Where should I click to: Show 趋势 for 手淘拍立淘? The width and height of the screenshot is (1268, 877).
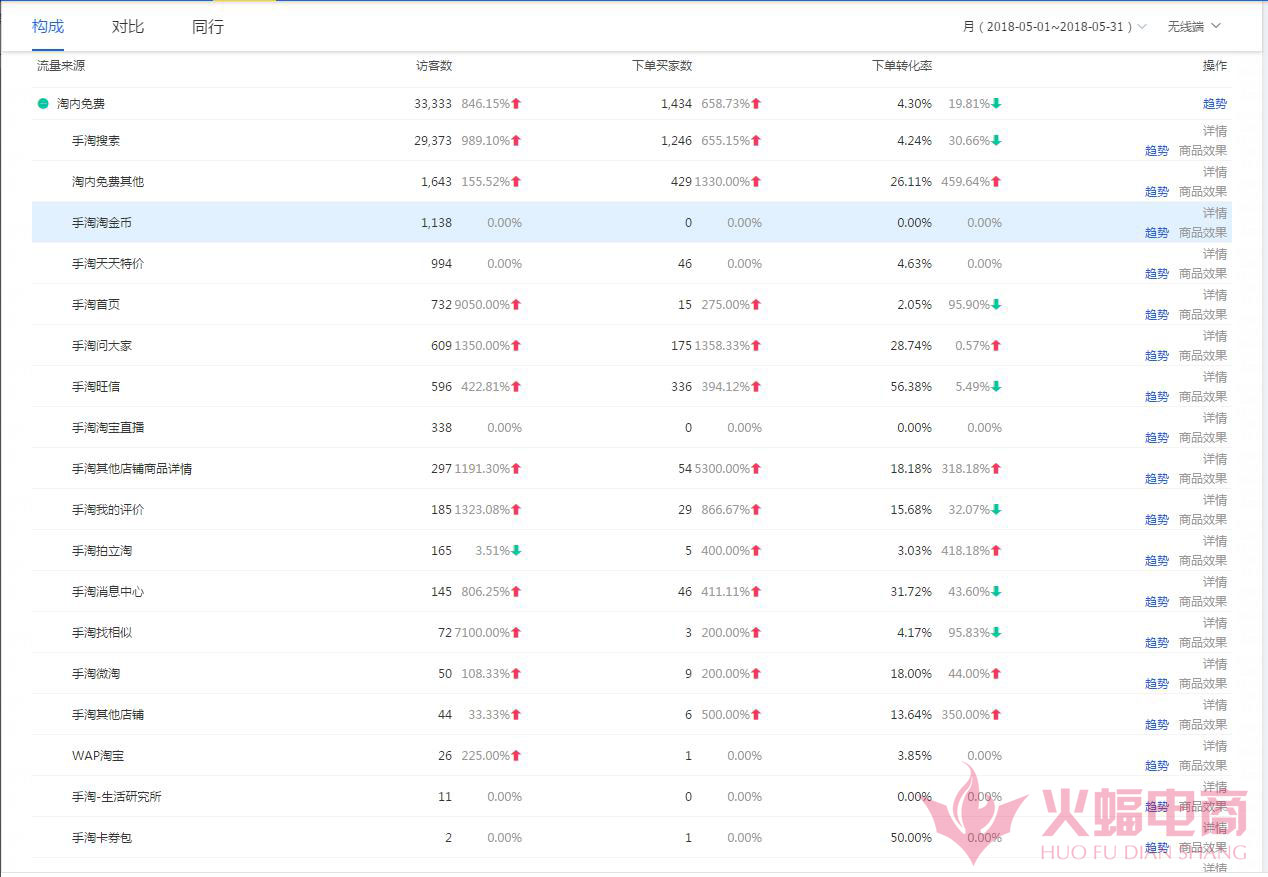(x=1157, y=561)
